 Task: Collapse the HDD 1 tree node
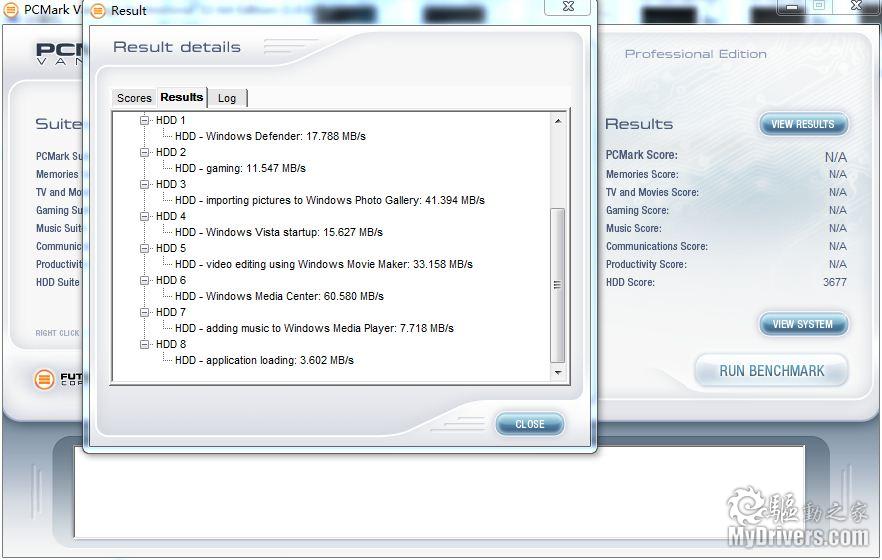click(145, 120)
